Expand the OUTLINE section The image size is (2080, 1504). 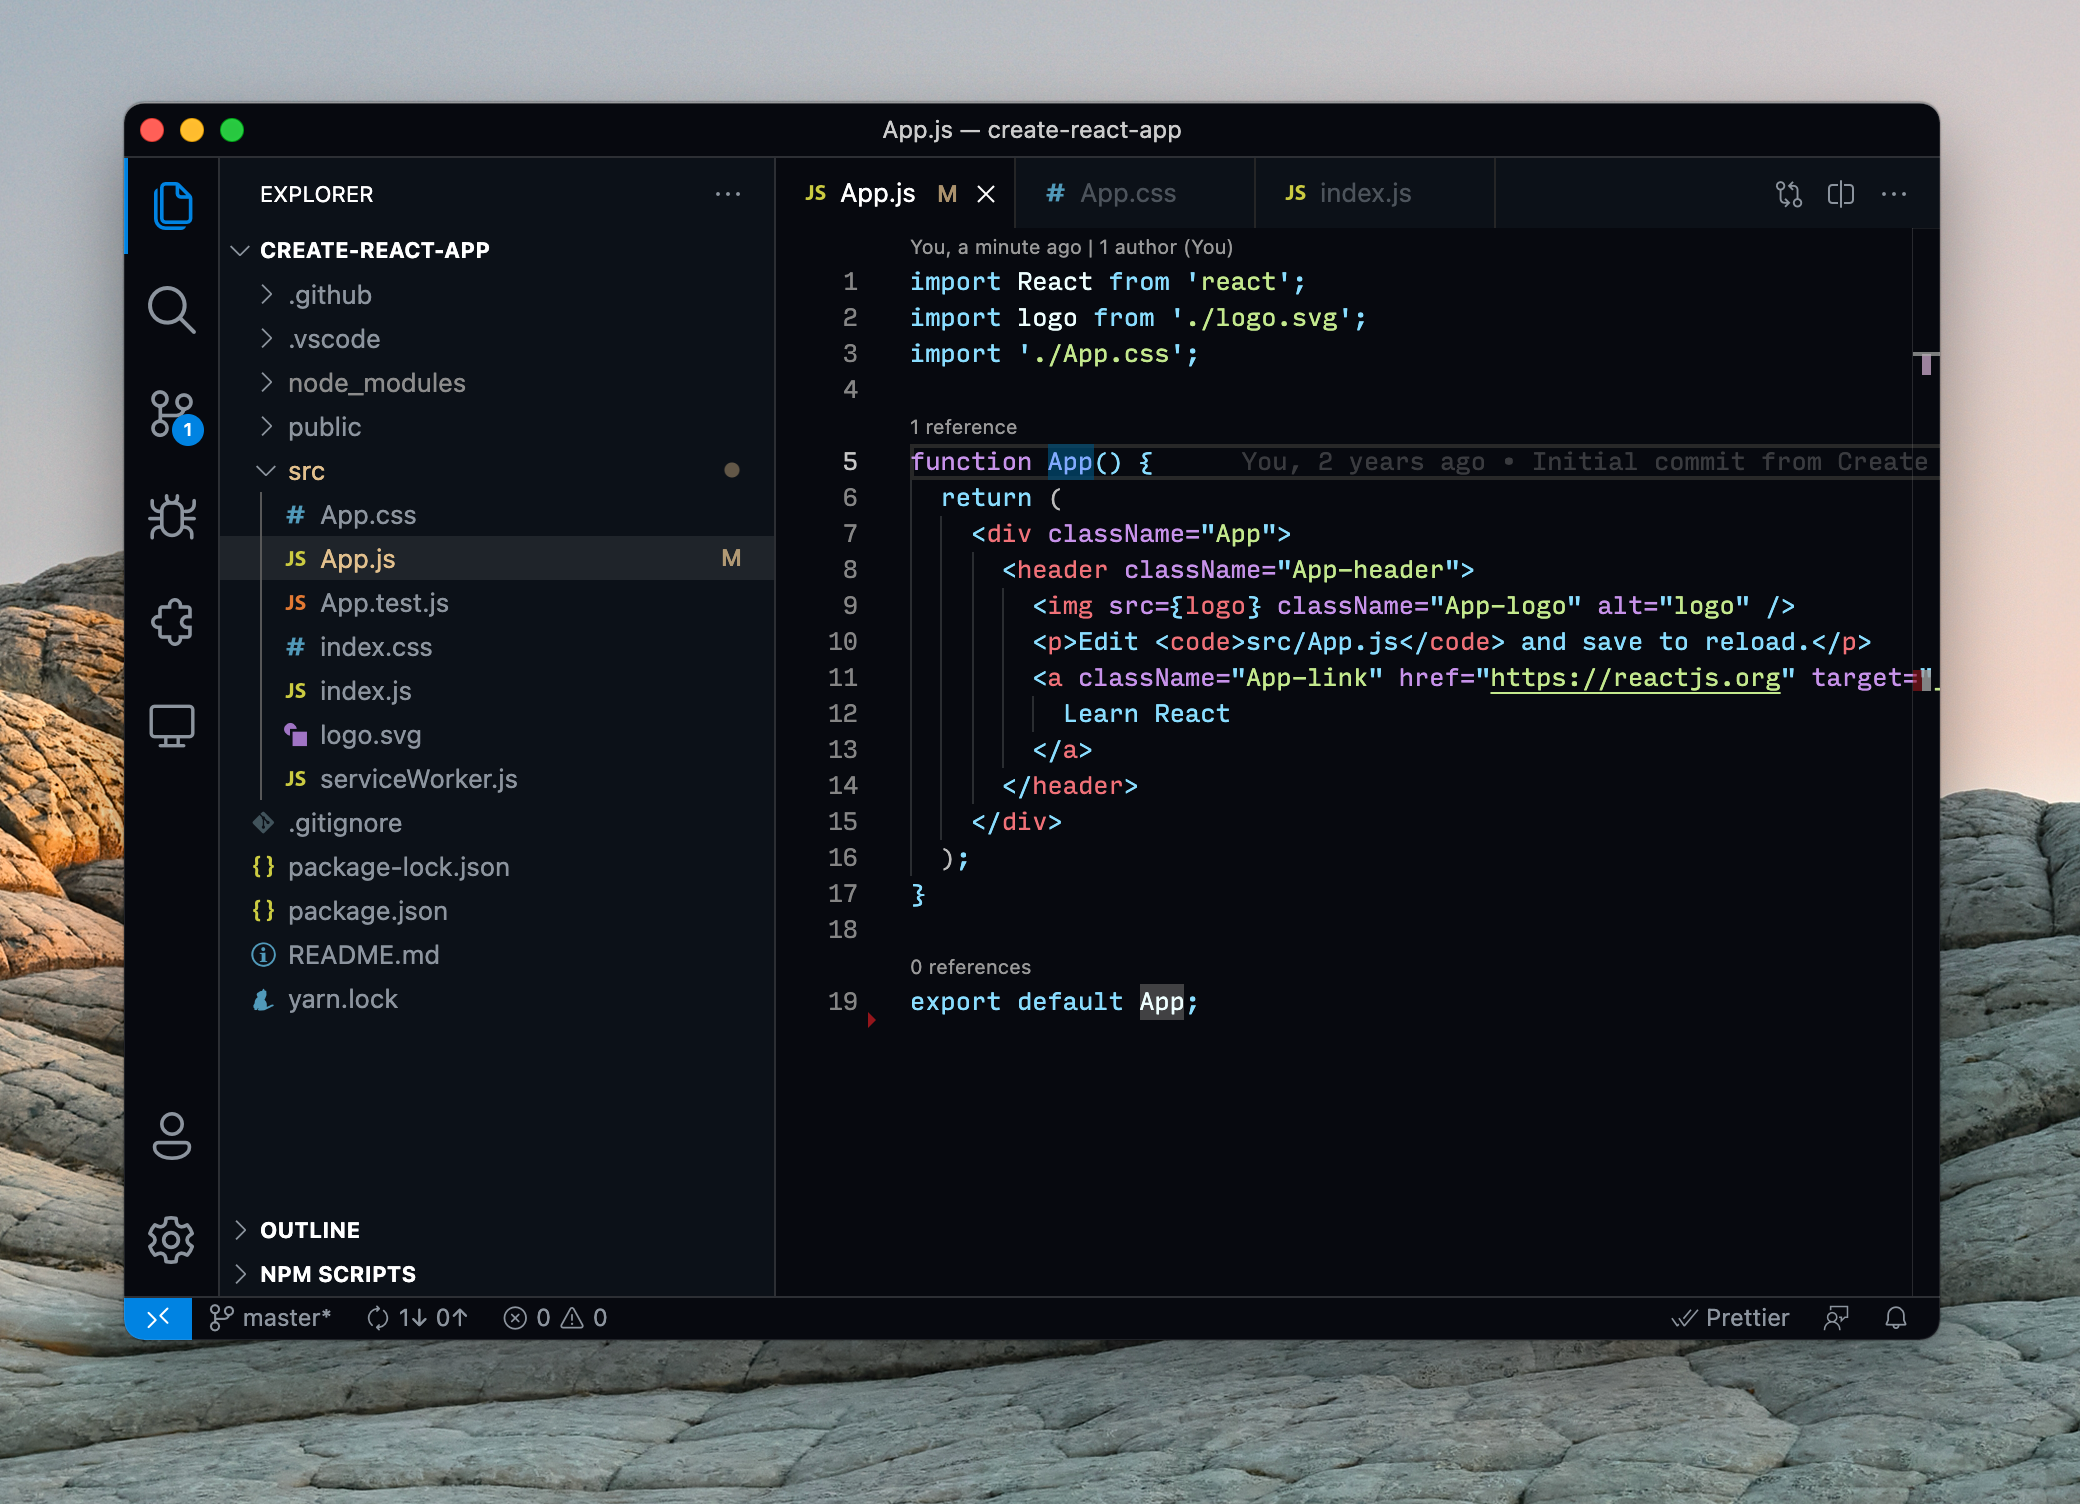(x=309, y=1230)
